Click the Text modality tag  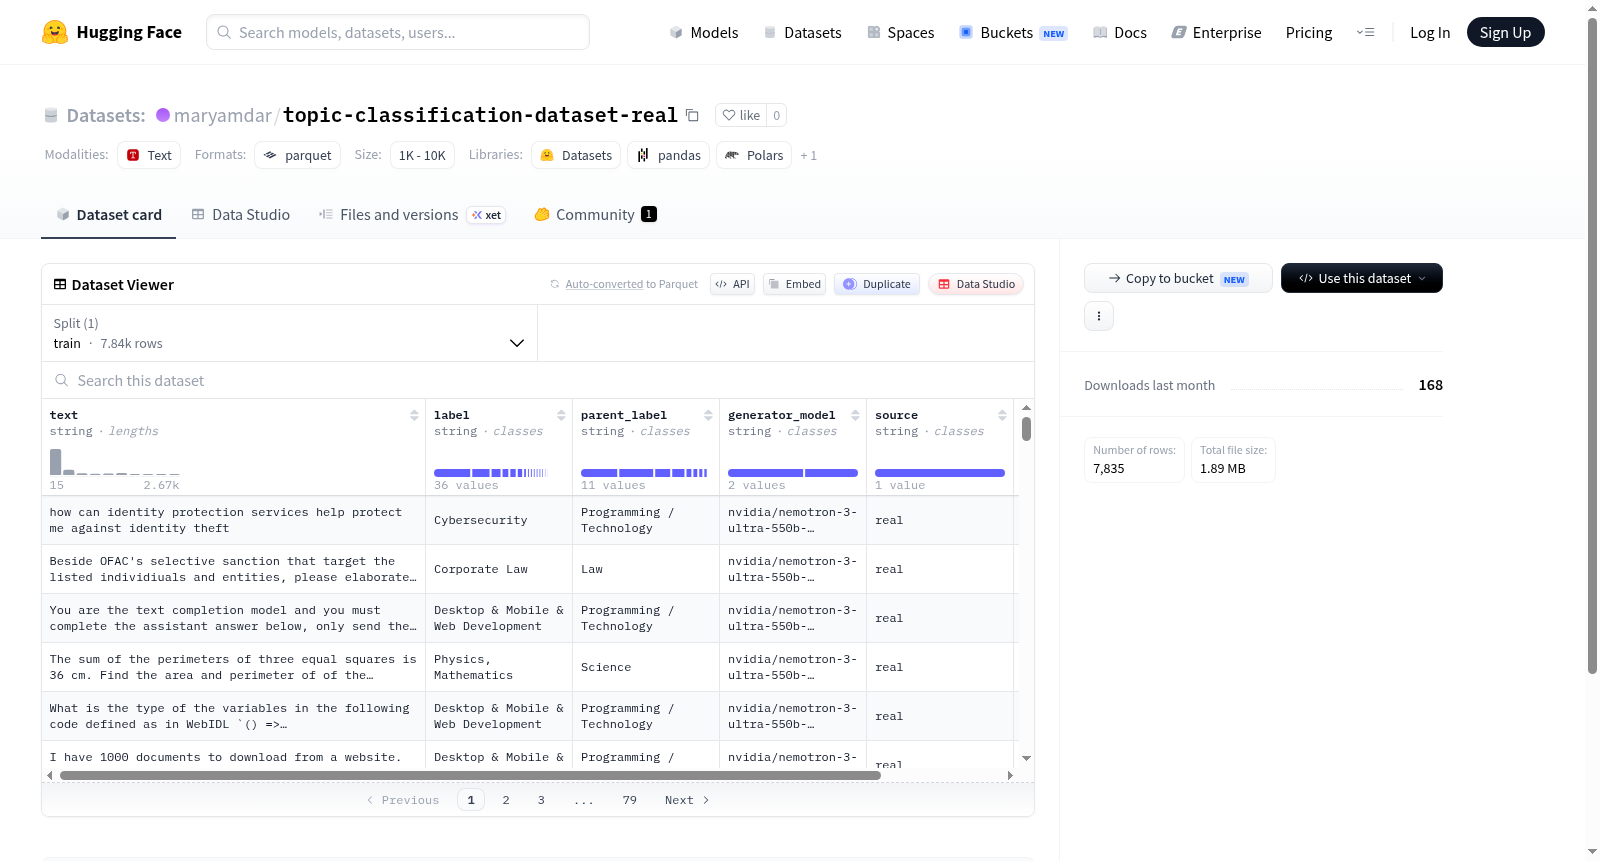(149, 155)
